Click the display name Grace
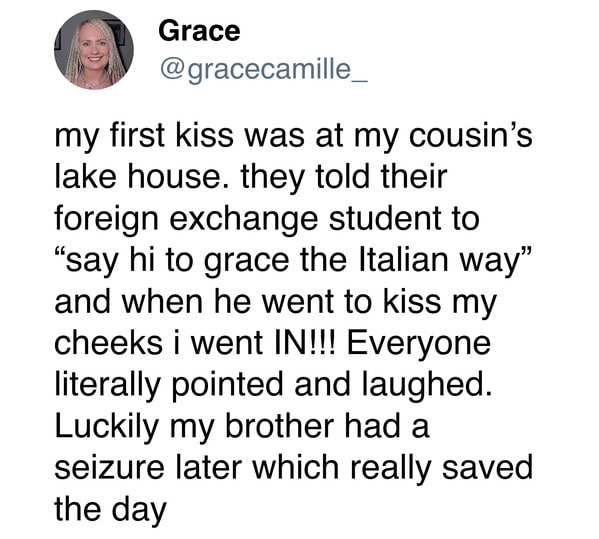Viewport: 599px width, 539px height. [199, 31]
